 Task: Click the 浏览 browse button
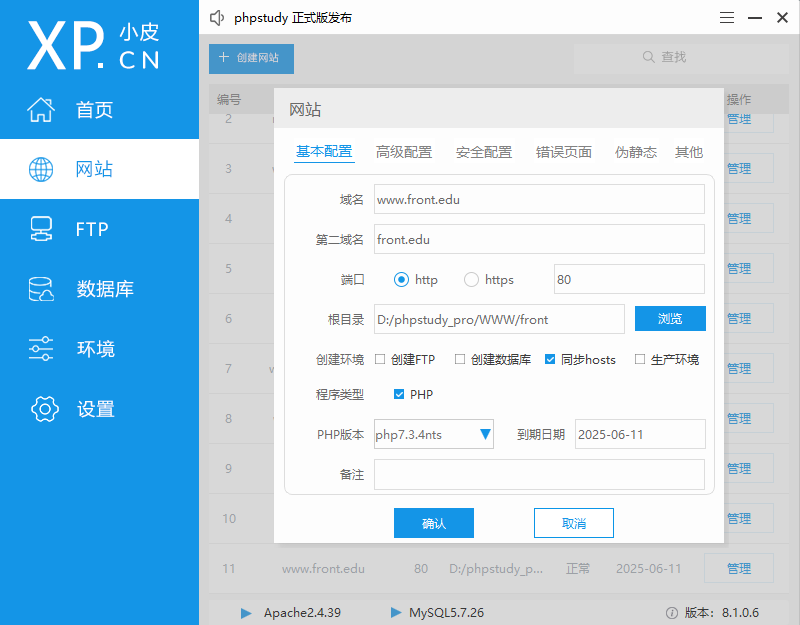click(670, 319)
